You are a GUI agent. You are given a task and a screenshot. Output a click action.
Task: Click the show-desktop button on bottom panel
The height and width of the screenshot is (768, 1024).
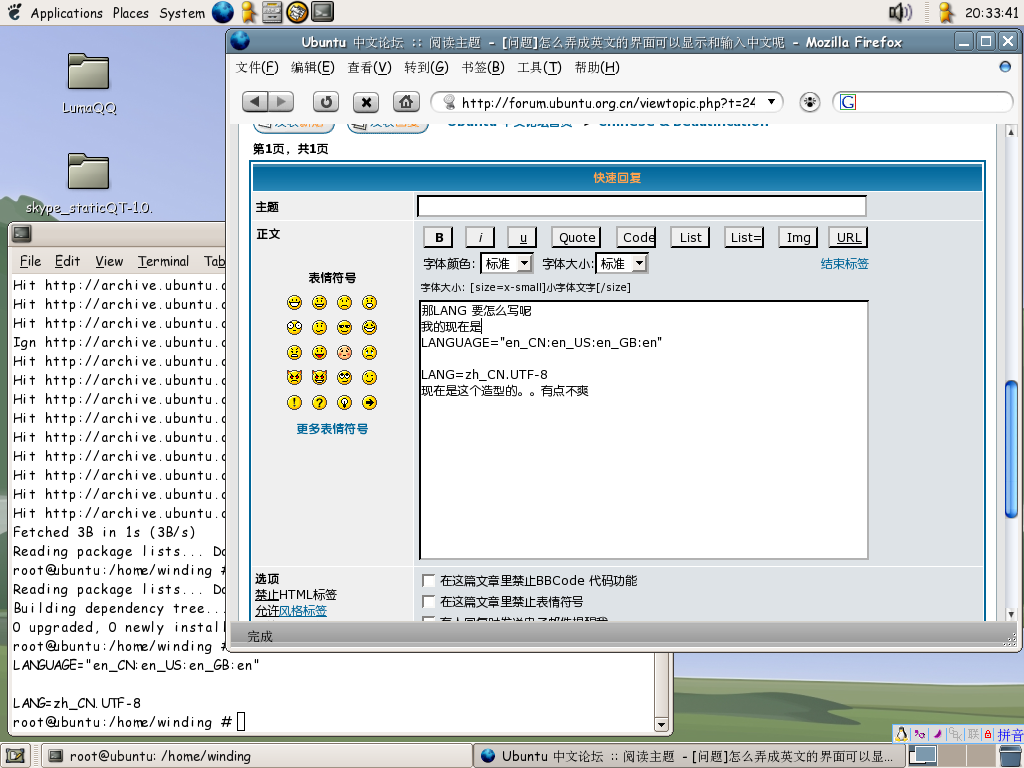pyautogui.click(x=16, y=756)
